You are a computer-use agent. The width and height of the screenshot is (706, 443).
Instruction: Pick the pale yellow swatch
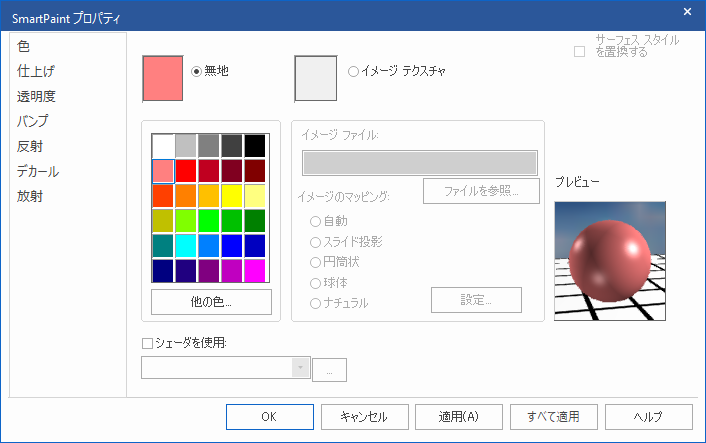[x=255, y=196]
